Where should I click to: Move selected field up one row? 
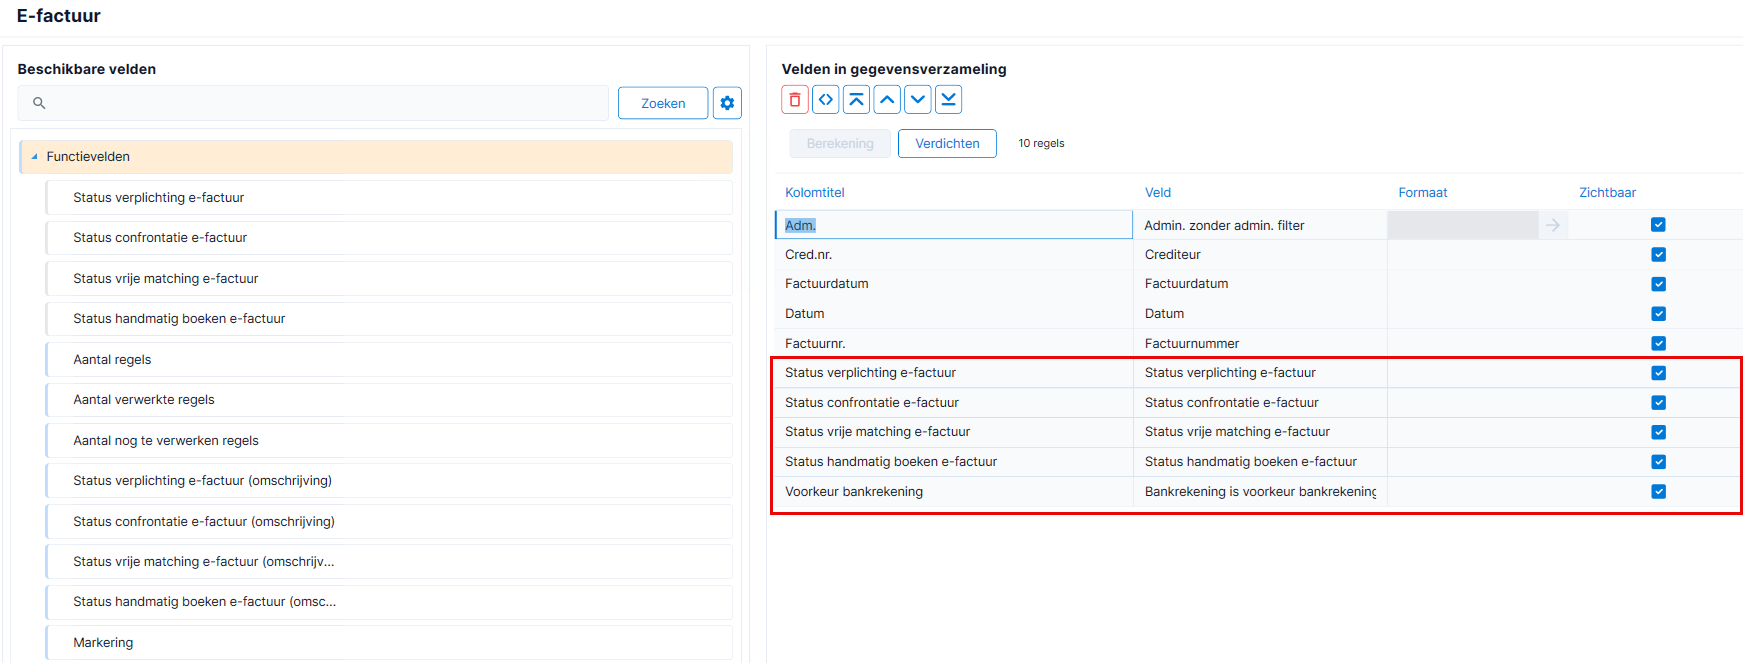click(x=887, y=100)
